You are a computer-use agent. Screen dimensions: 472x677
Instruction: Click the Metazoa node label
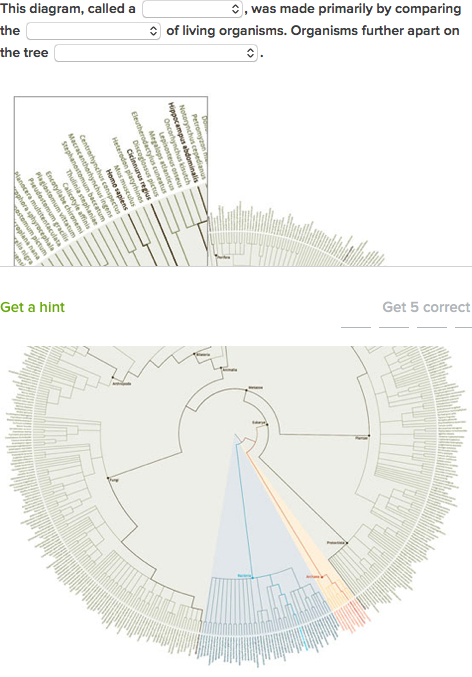pyautogui.click(x=254, y=388)
